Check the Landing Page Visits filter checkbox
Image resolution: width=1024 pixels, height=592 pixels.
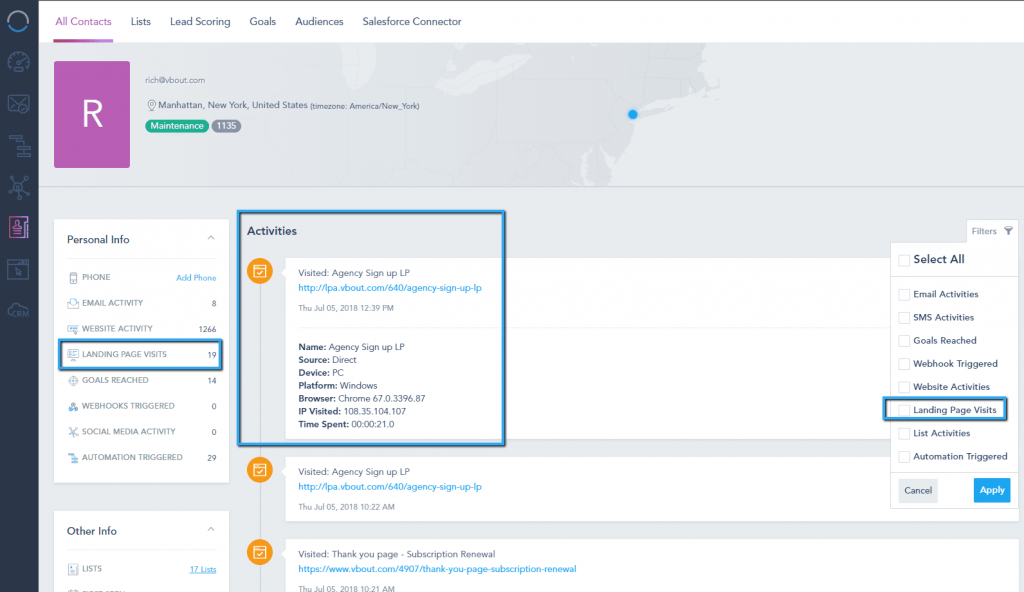tap(904, 410)
